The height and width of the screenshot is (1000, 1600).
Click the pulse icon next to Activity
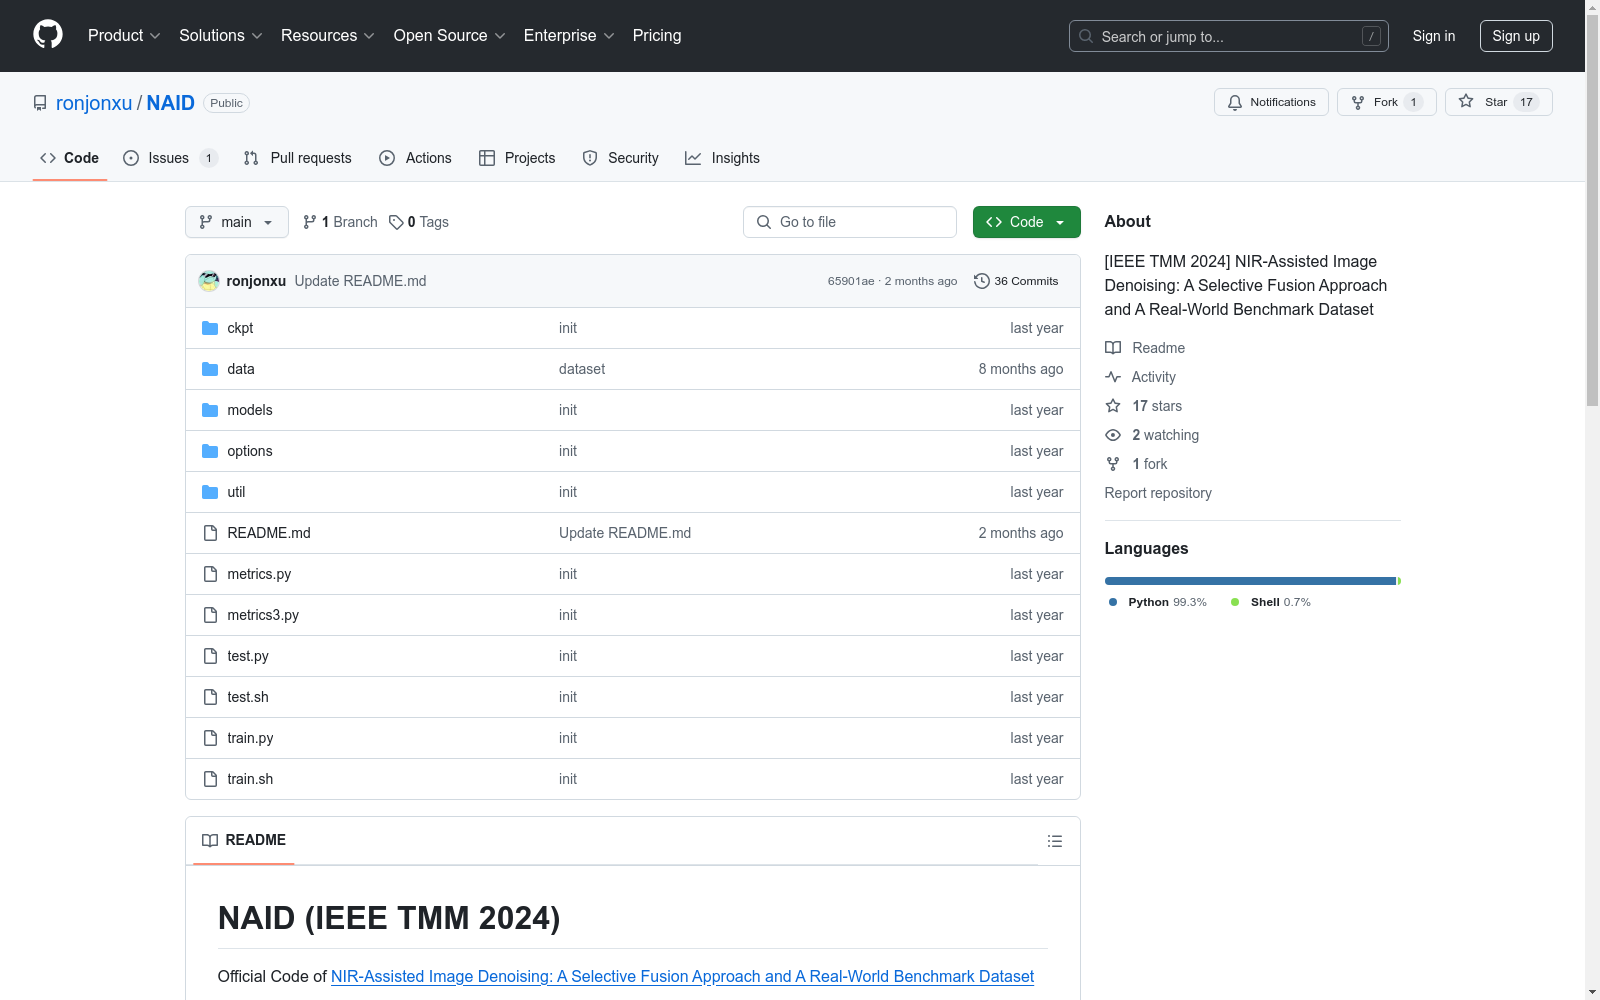tap(1113, 377)
